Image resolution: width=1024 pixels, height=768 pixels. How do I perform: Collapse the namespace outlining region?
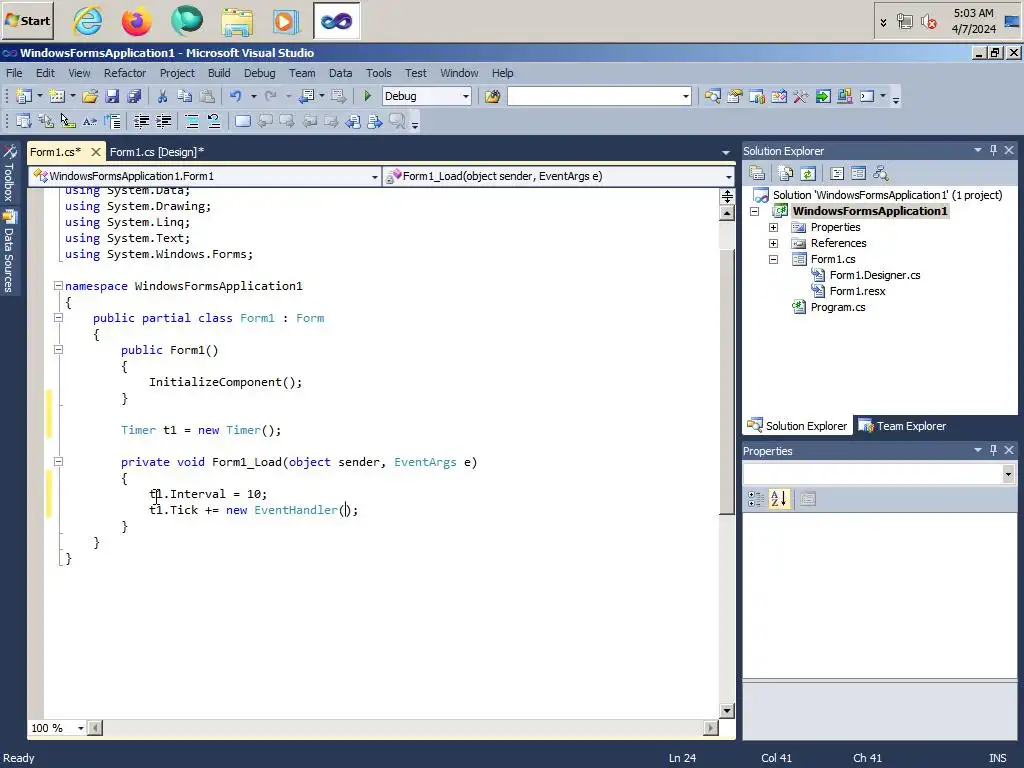58,286
